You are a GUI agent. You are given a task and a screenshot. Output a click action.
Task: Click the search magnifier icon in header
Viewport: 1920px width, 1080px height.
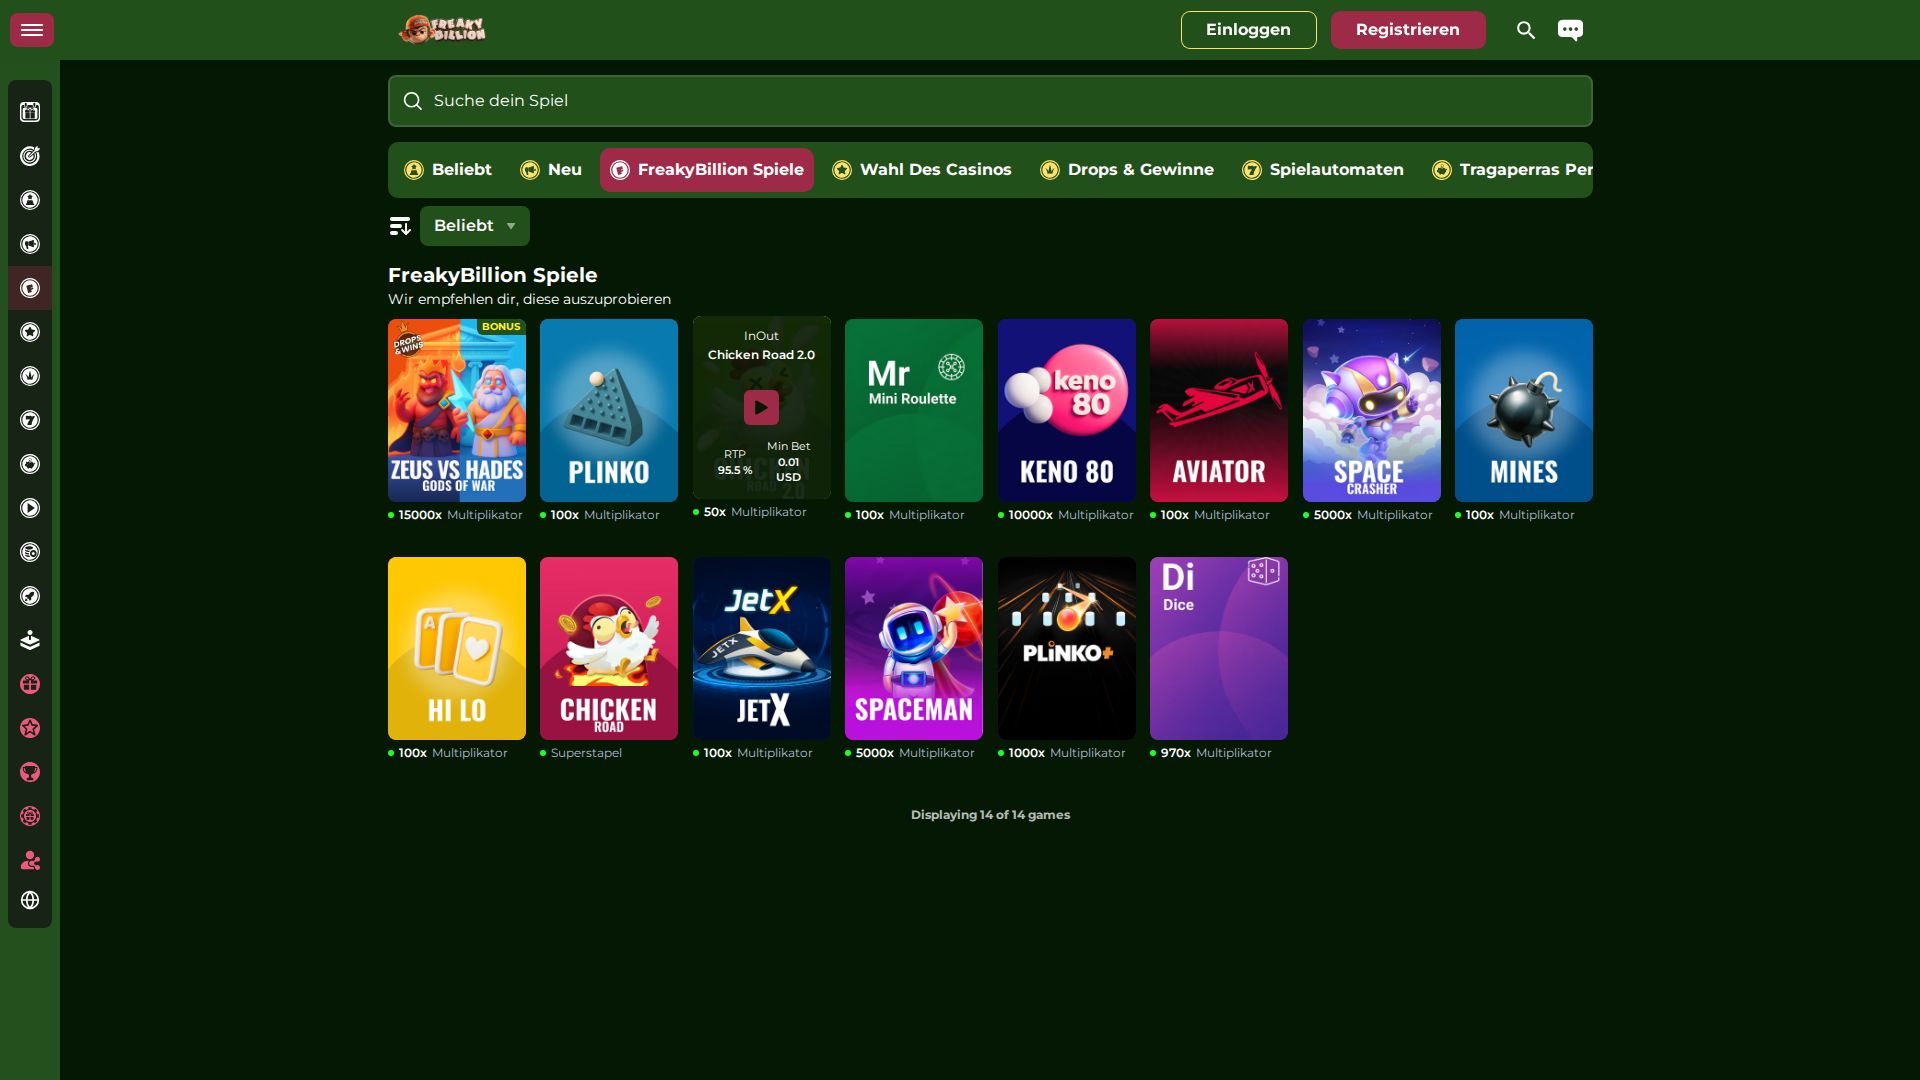point(1525,30)
